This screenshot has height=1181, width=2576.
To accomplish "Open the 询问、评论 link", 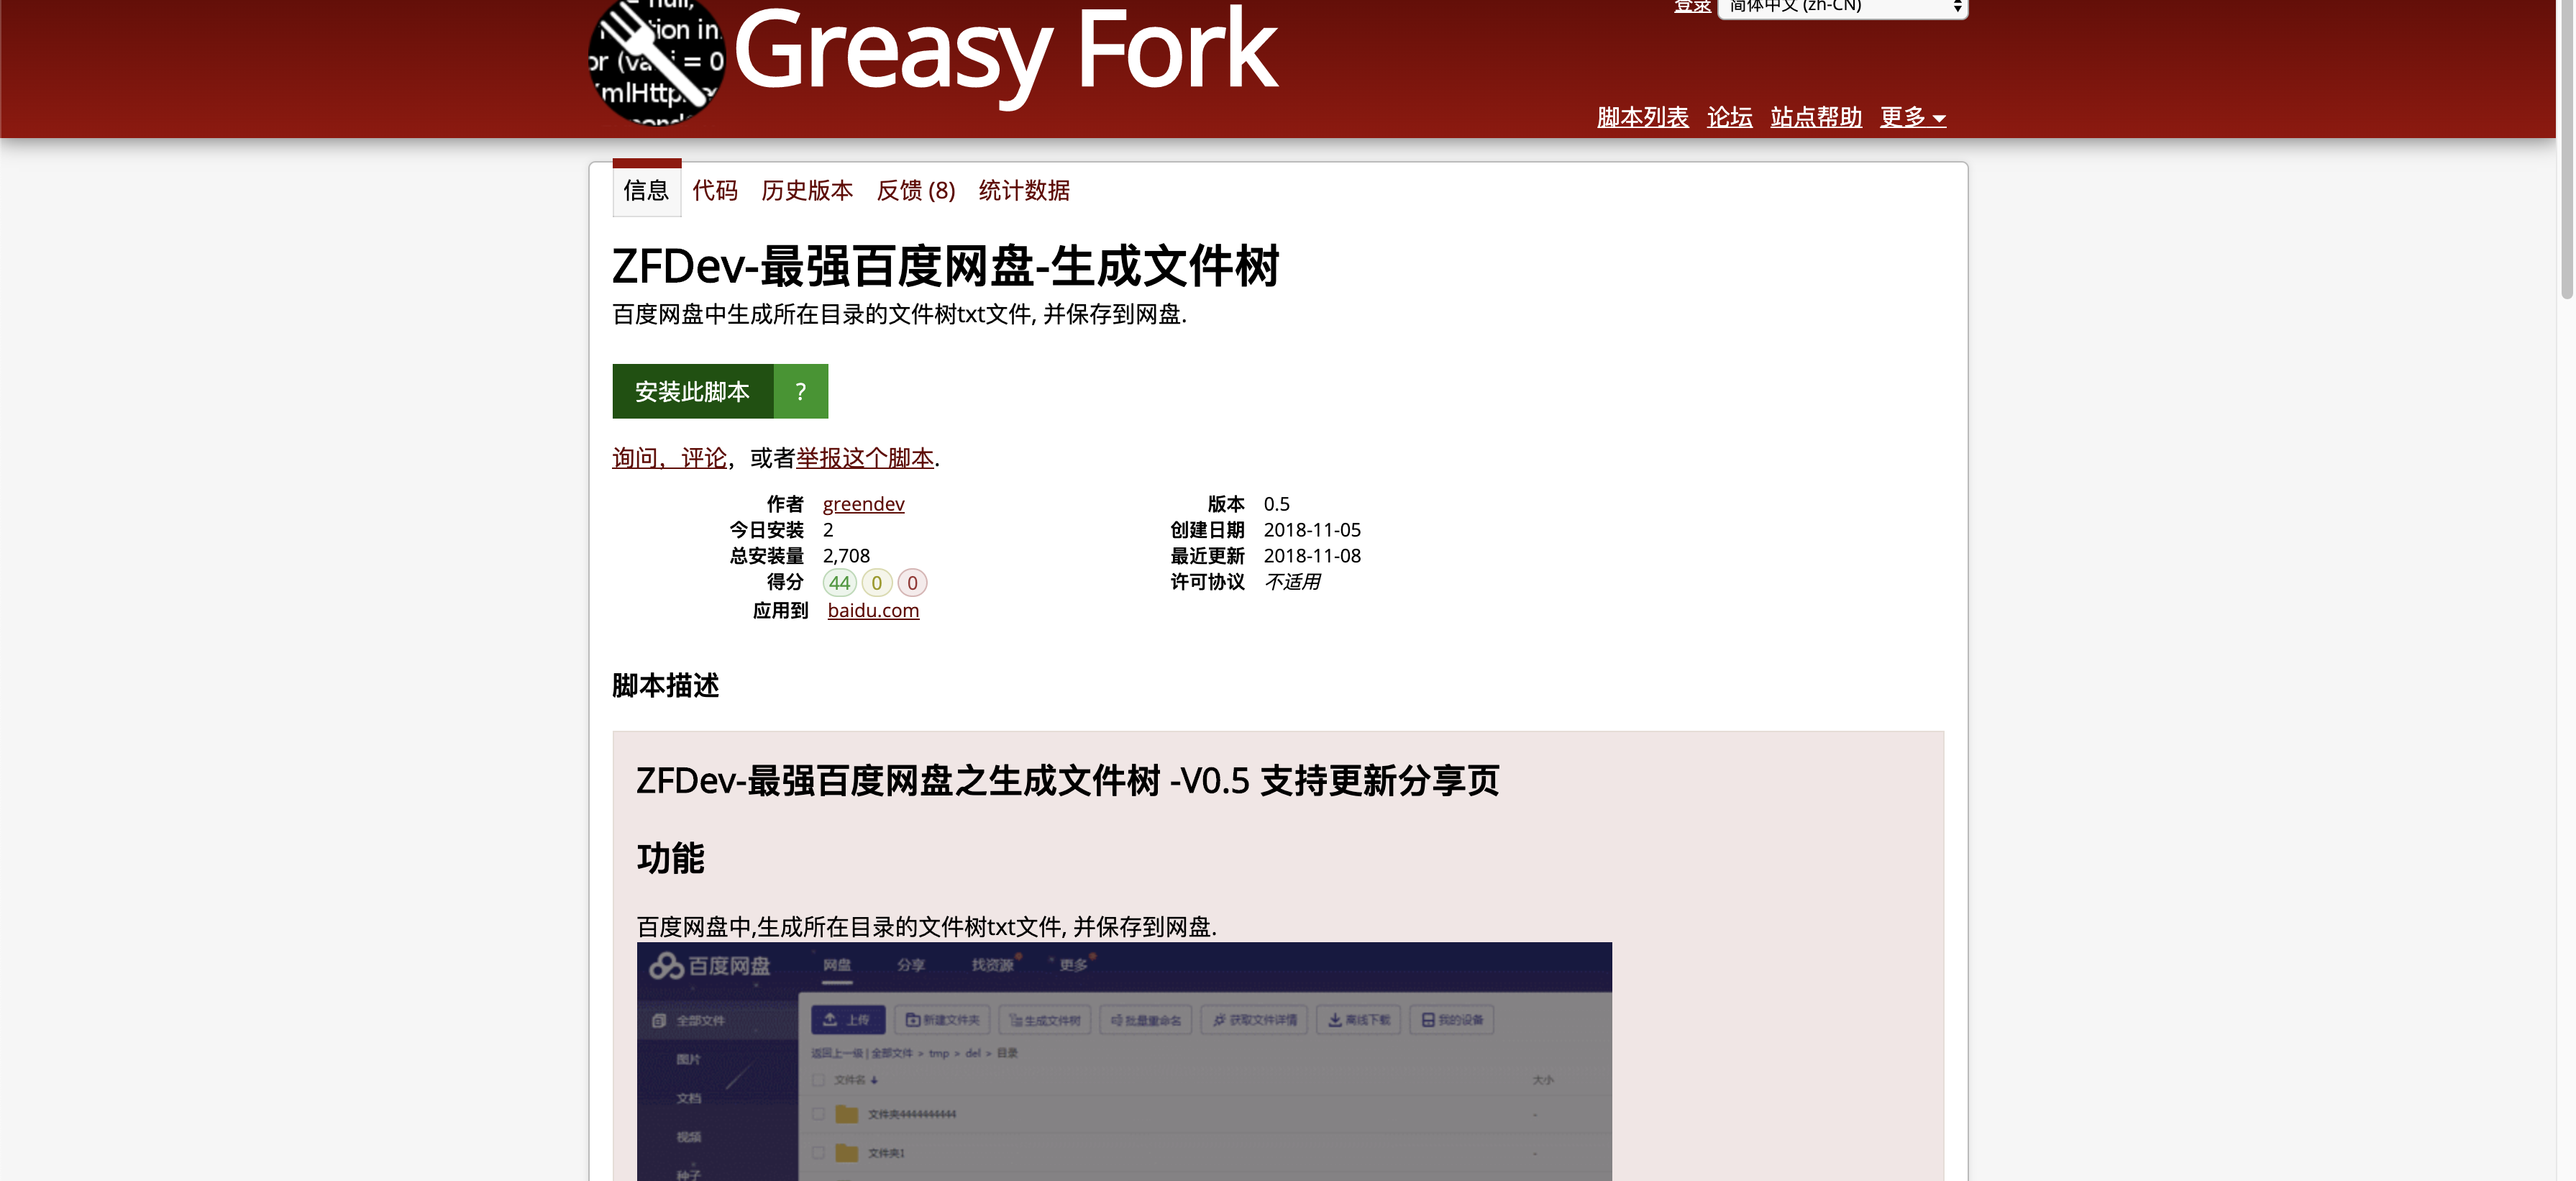I will click(x=669, y=458).
